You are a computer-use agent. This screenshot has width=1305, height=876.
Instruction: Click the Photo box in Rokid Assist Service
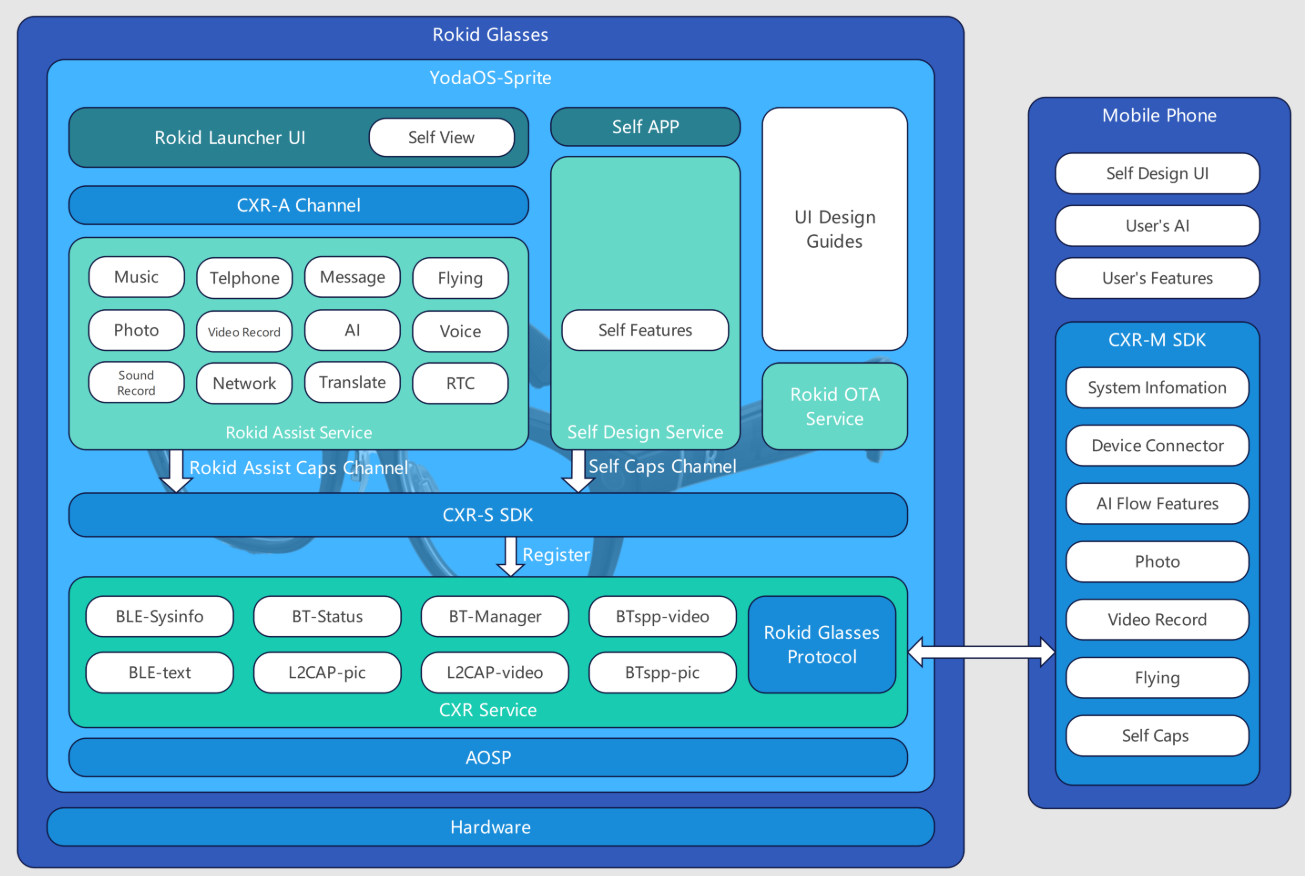137,330
